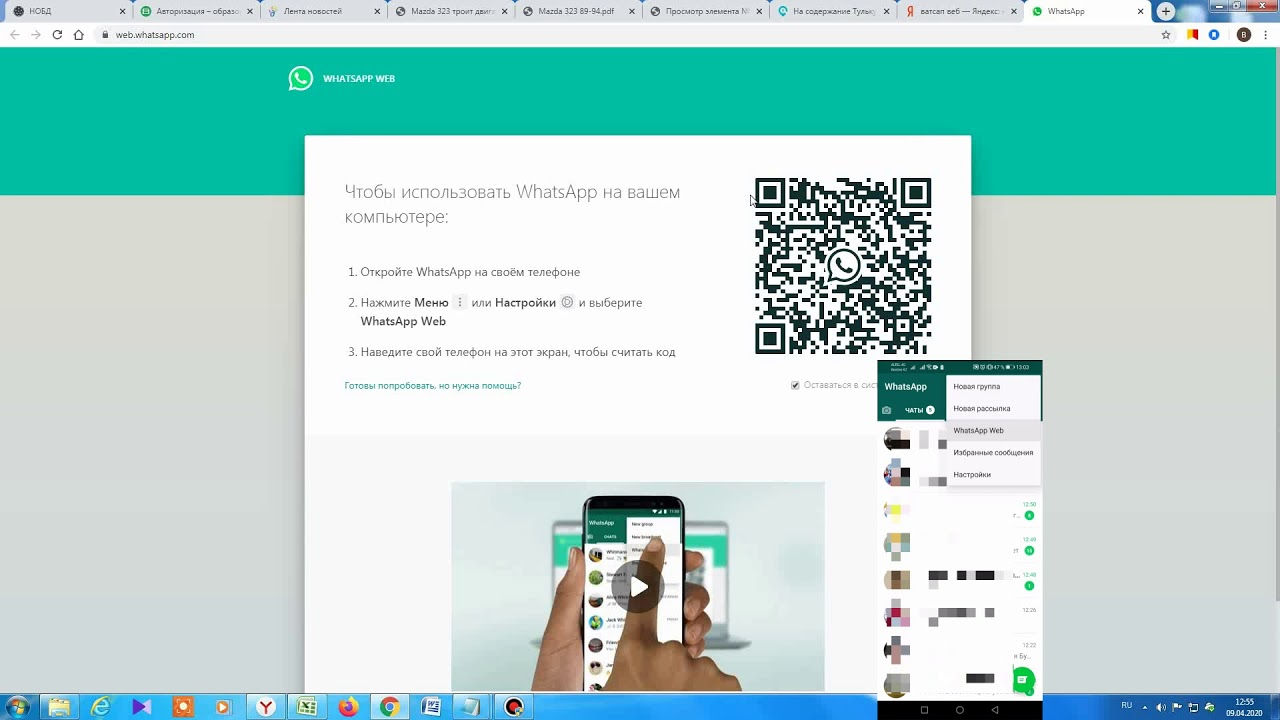Open Visual Studio from the taskbar
The width and height of the screenshot is (1280, 720).
[x=141, y=707]
